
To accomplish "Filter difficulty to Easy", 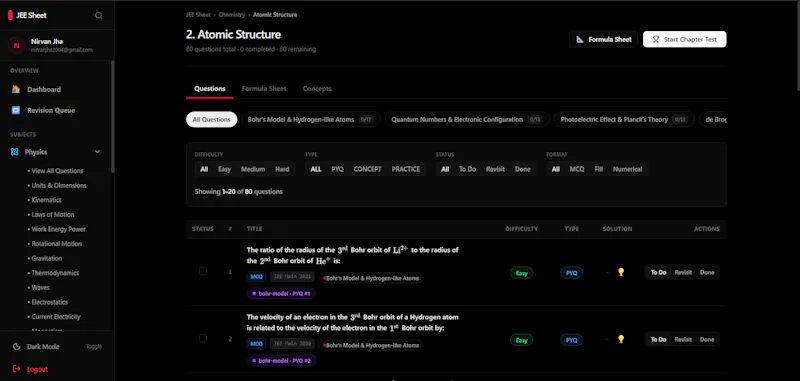I will [x=224, y=169].
